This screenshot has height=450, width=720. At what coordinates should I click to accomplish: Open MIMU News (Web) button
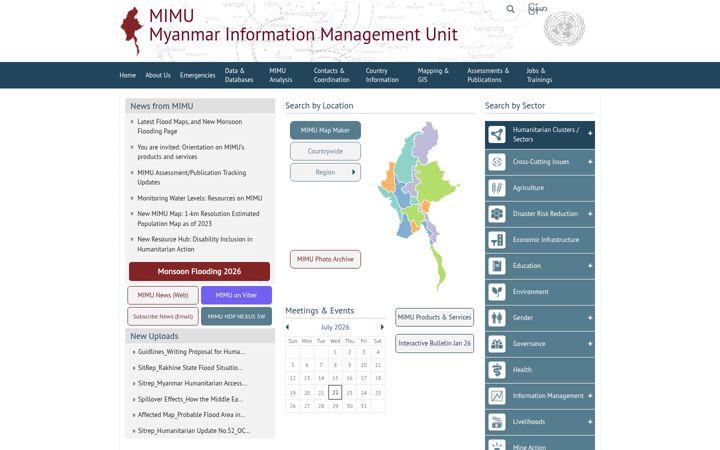pos(163,295)
